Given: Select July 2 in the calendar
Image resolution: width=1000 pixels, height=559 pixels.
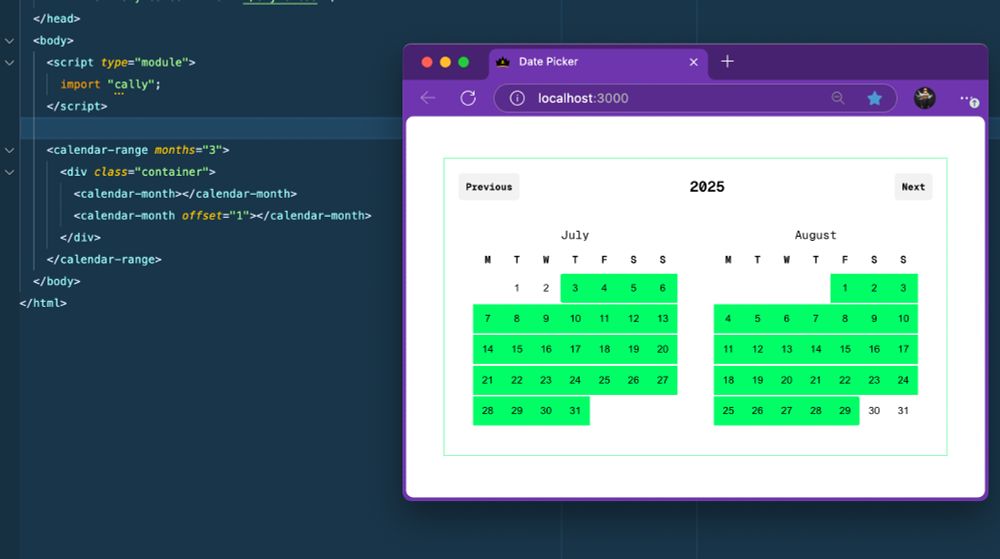Looking at the screenshot, I should [546, 288].
